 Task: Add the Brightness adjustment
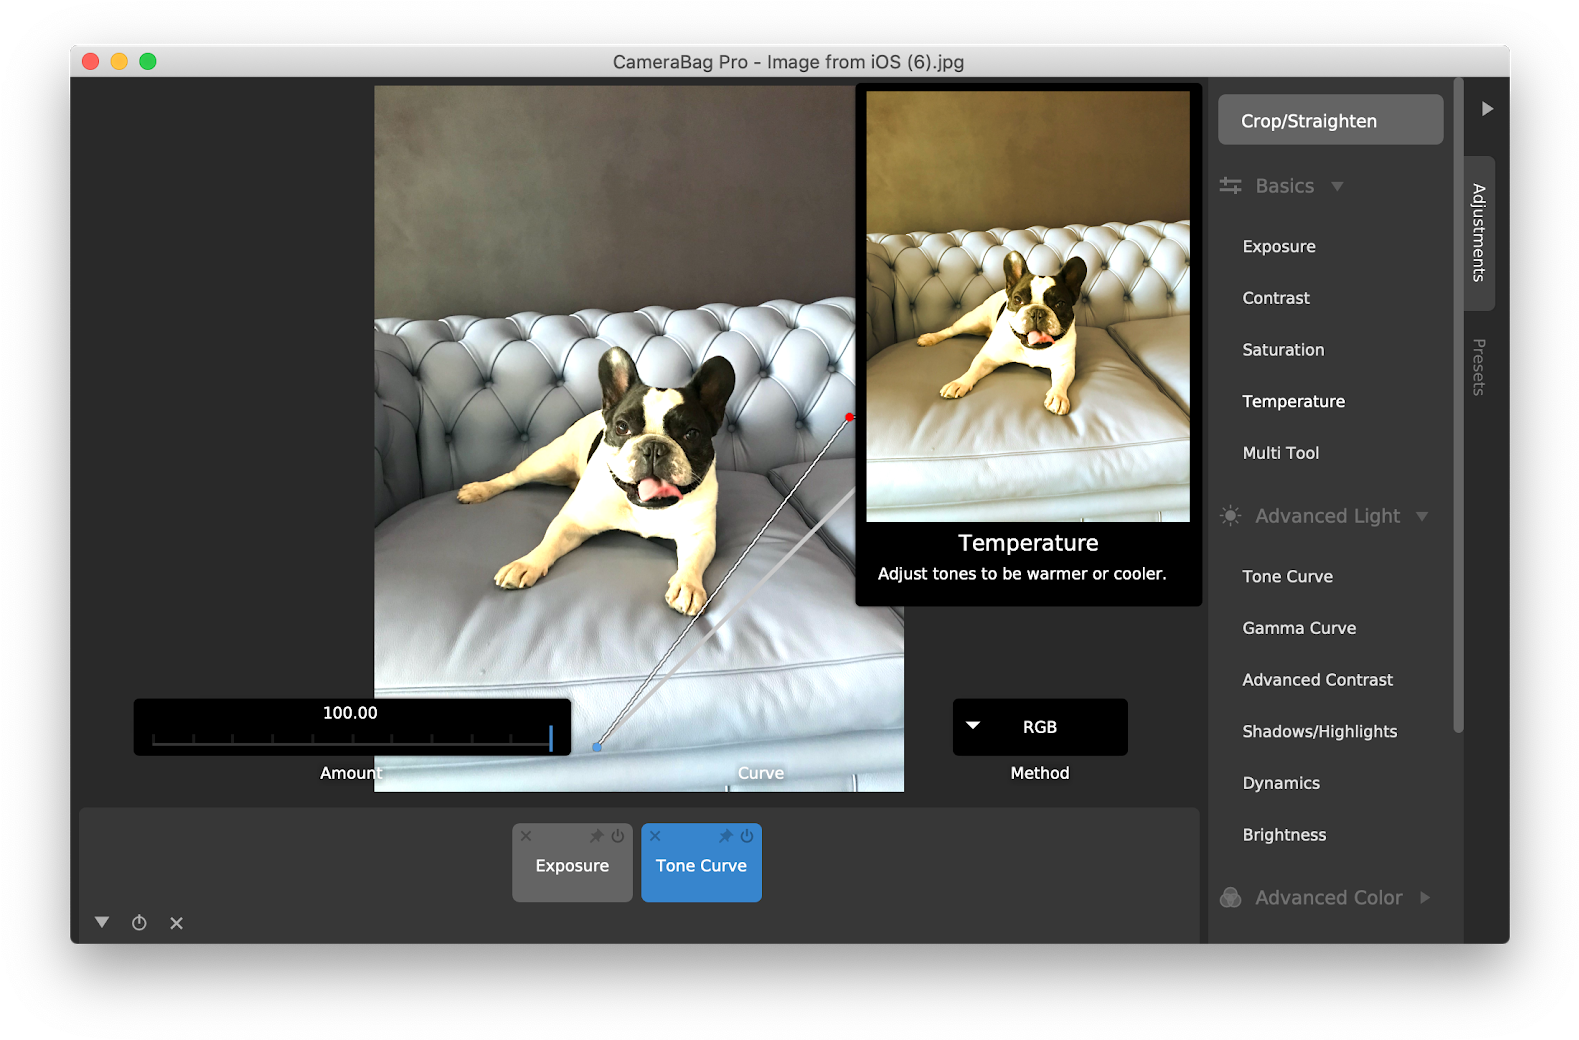click(1284, 835)
